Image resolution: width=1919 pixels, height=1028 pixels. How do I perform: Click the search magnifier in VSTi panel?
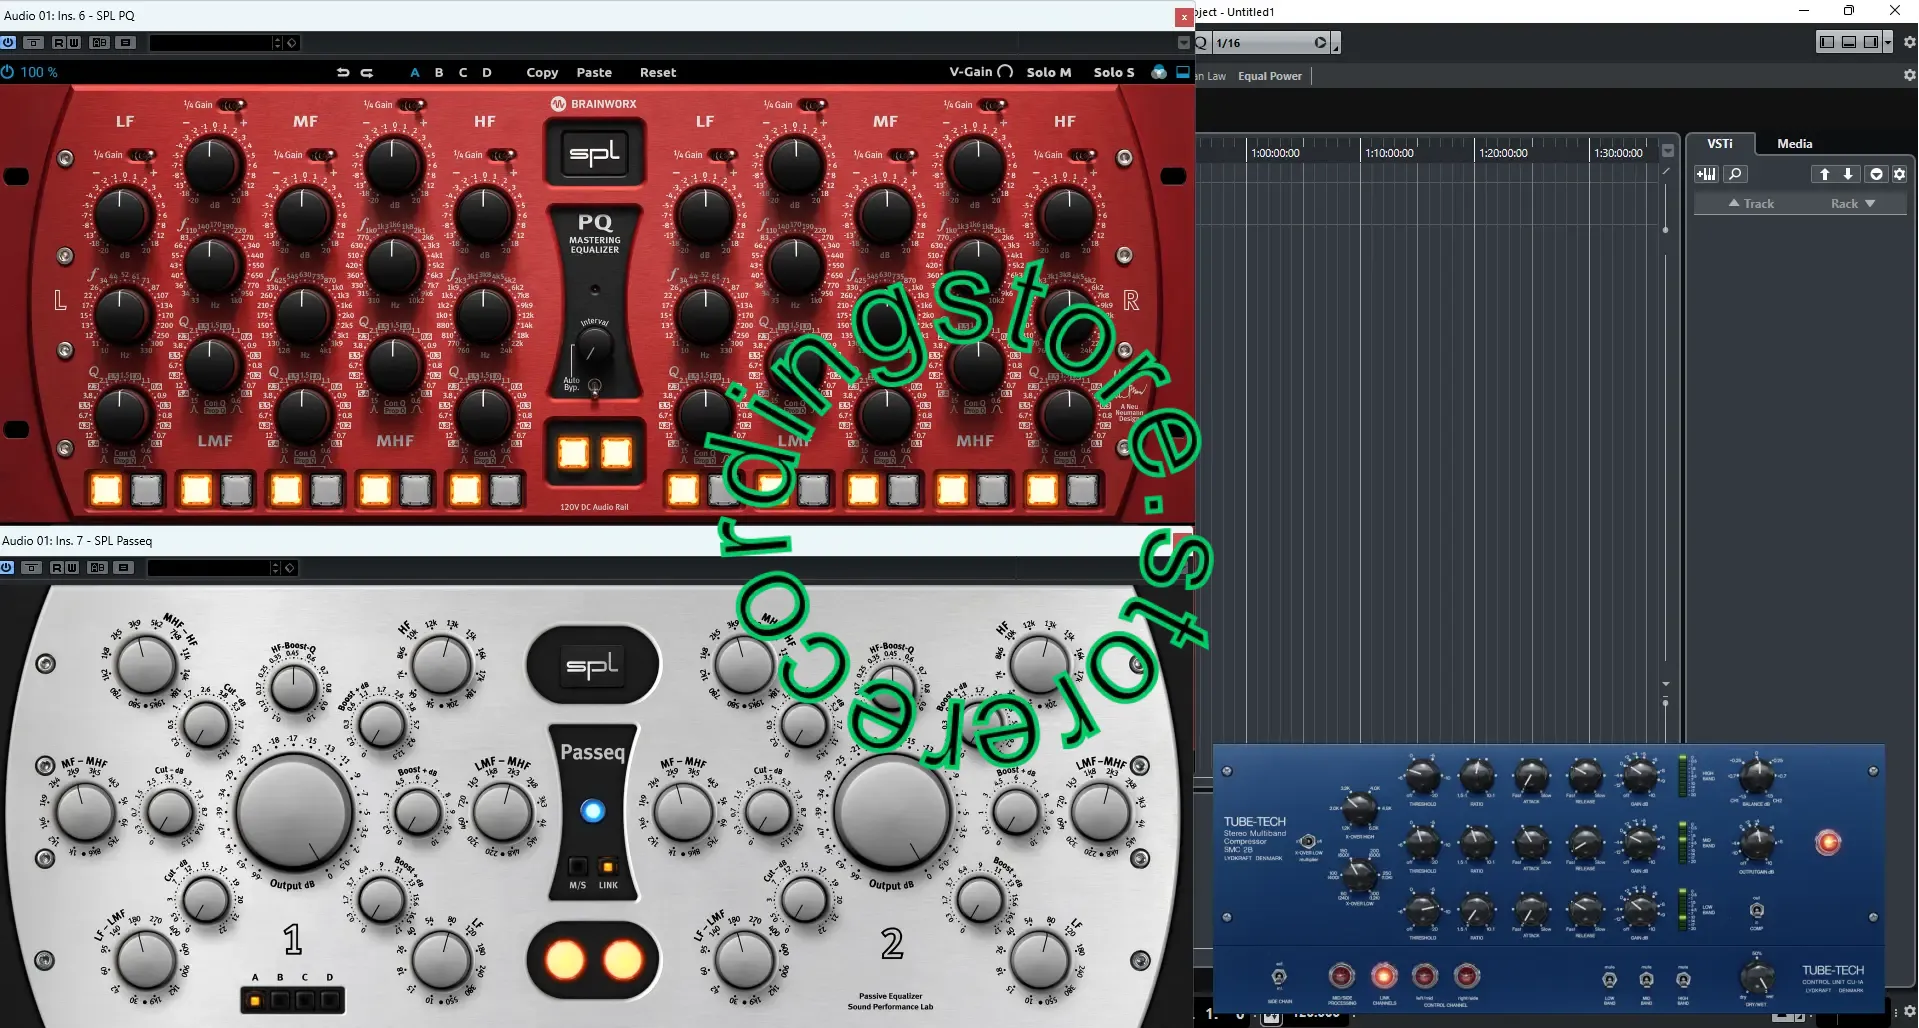(1735, 174)
